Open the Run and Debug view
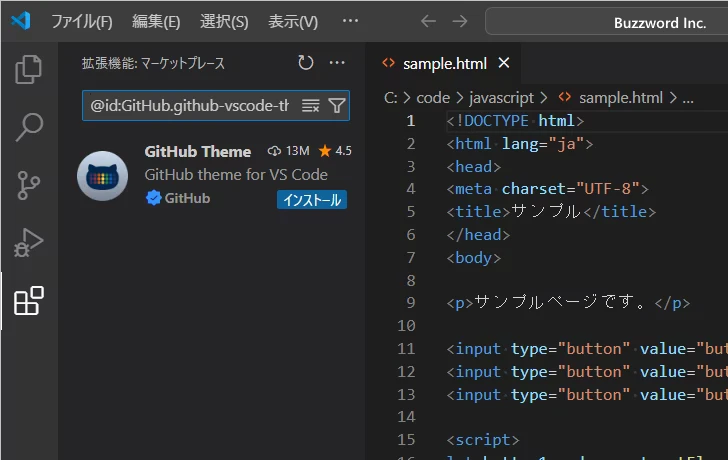The image size is (728, 460). (29, 243)
